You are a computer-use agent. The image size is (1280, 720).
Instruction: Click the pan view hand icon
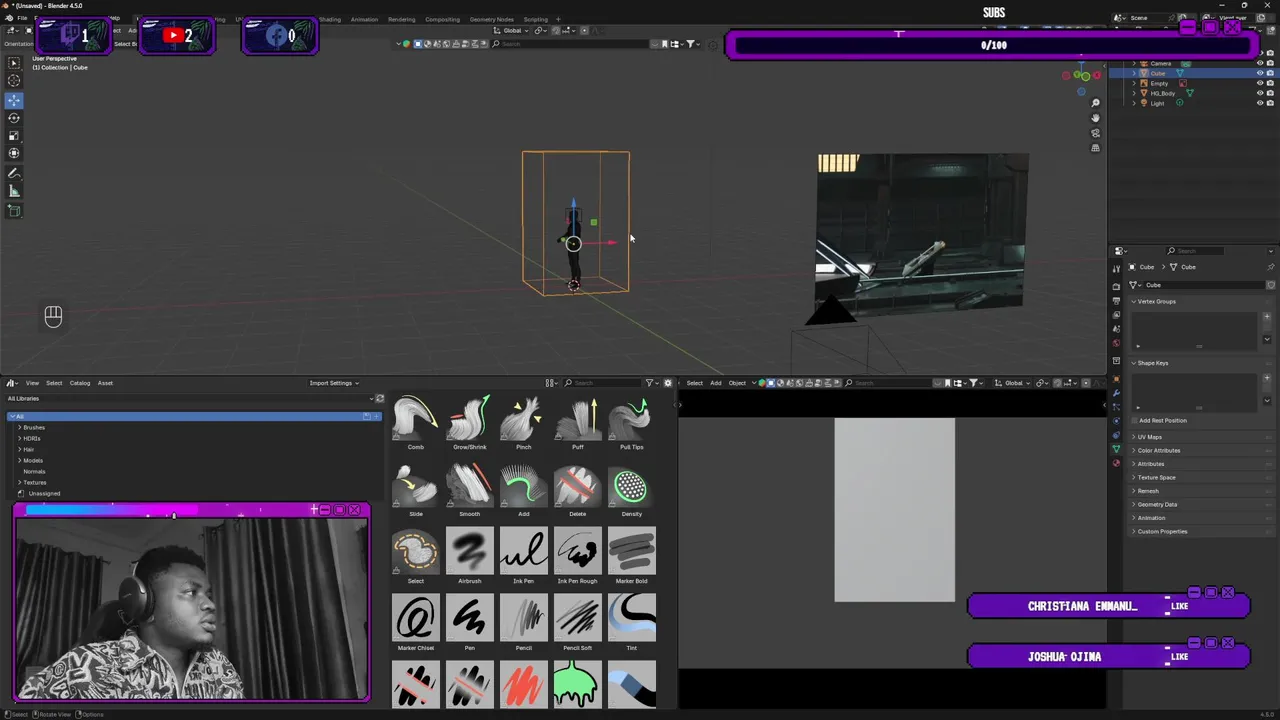(x=1096, y=118)
